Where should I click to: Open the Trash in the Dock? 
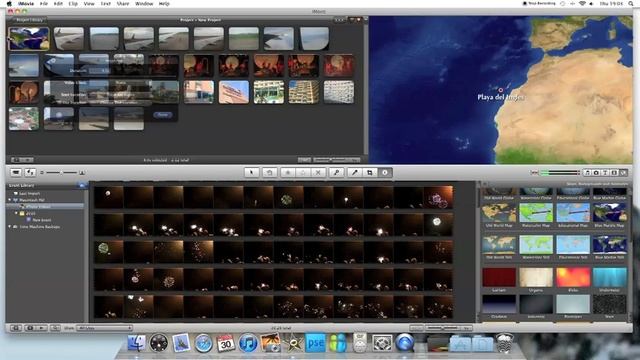pos(504,343)
